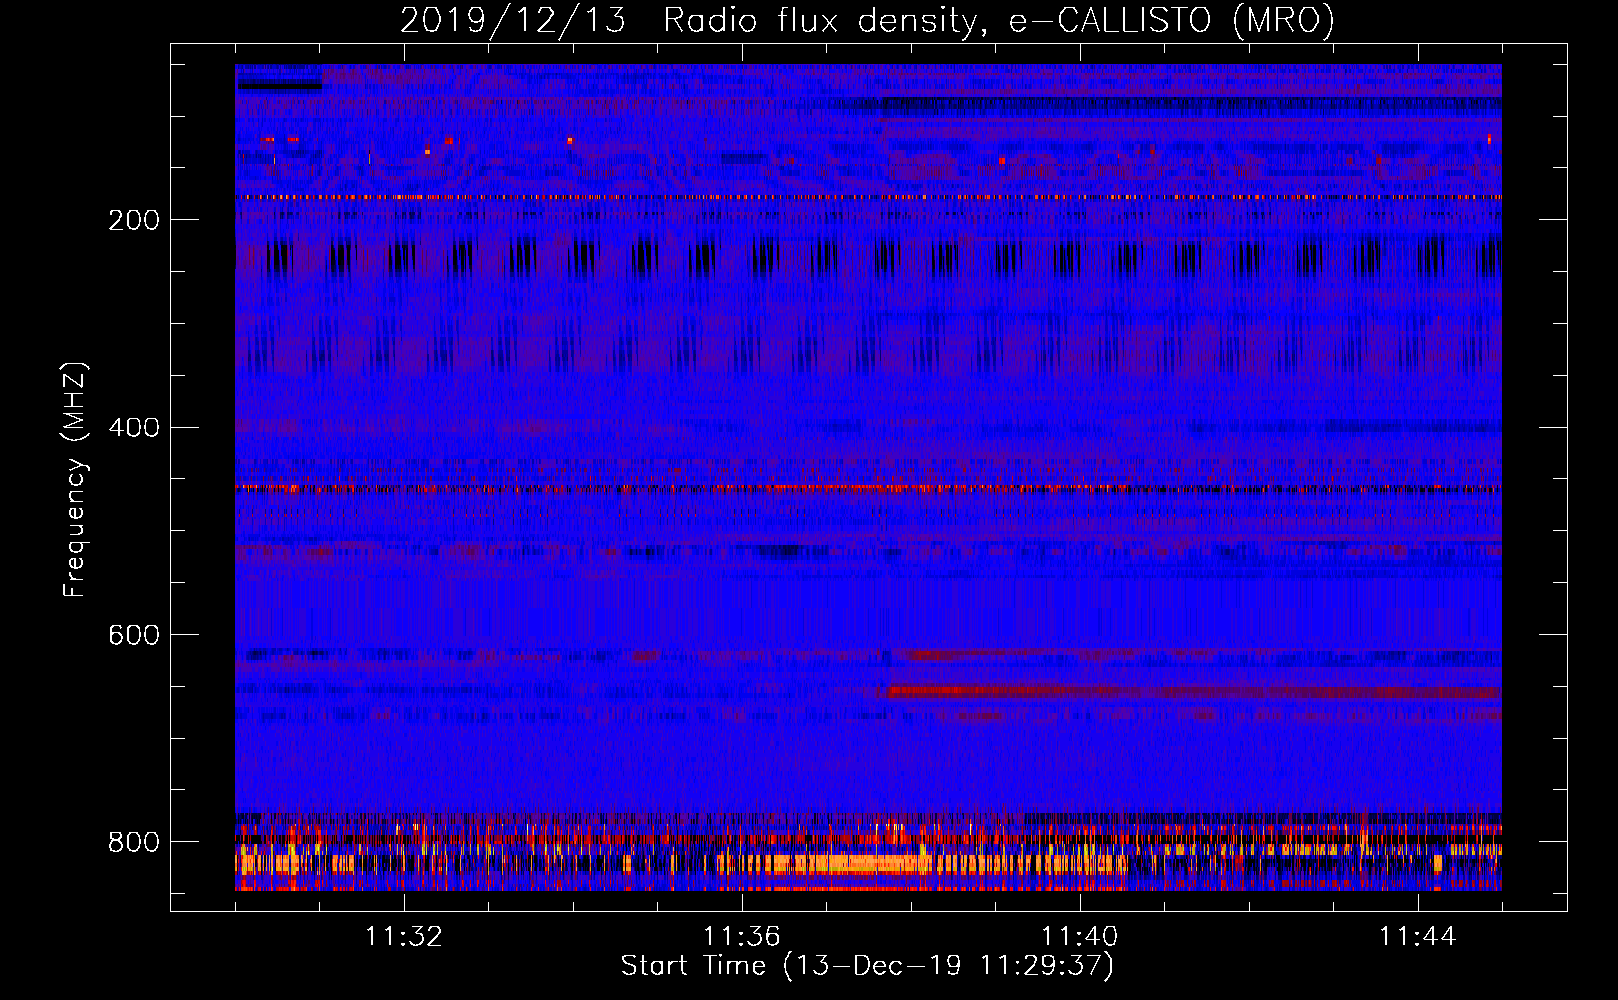Click the plot title '2019/12/13 Radio flux density'
1618x1000 pixels.
867,21
